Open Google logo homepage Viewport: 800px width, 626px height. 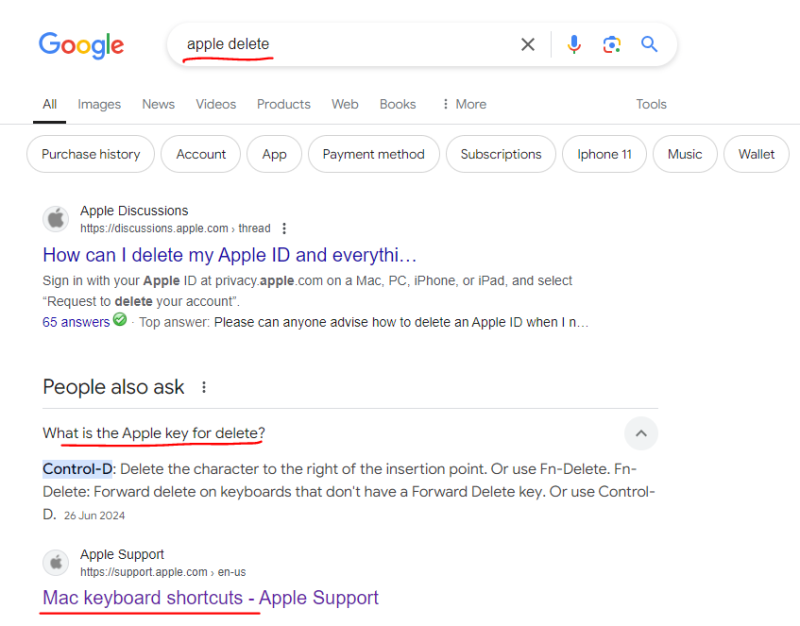pyautogui.click(x=82, y=45)
